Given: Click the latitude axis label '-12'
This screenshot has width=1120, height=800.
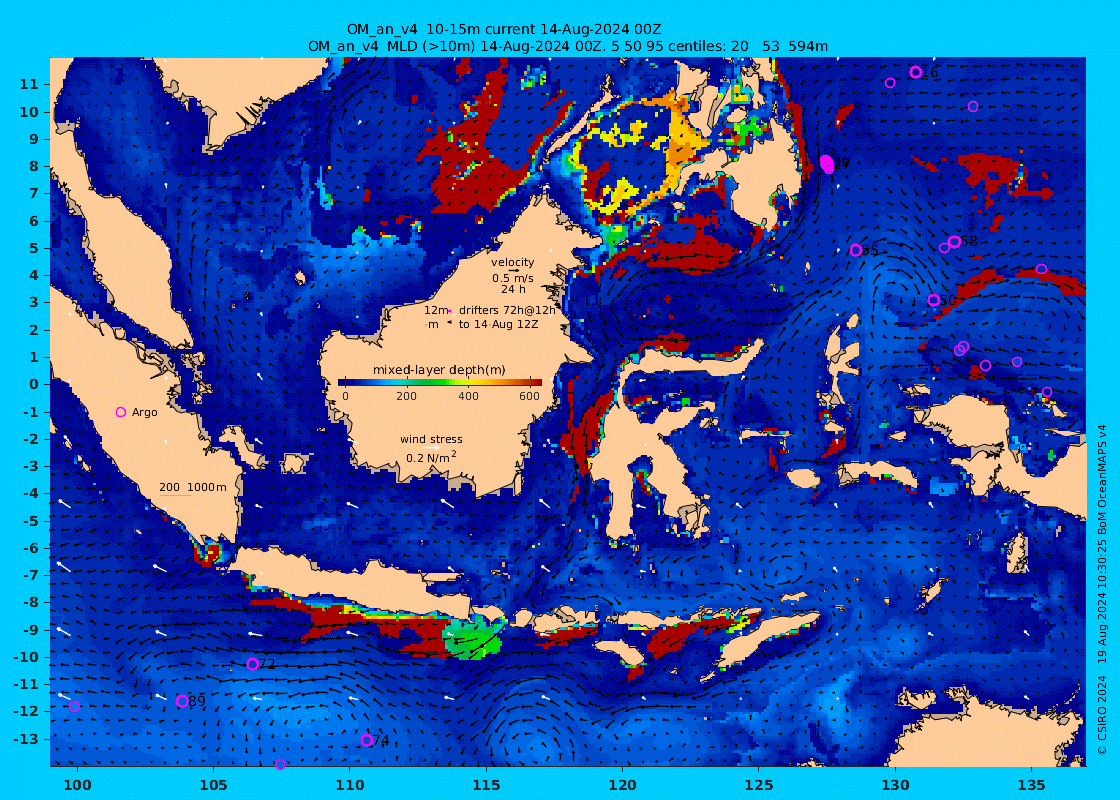Looking at the screenshot, I should [x=26, y=711].
